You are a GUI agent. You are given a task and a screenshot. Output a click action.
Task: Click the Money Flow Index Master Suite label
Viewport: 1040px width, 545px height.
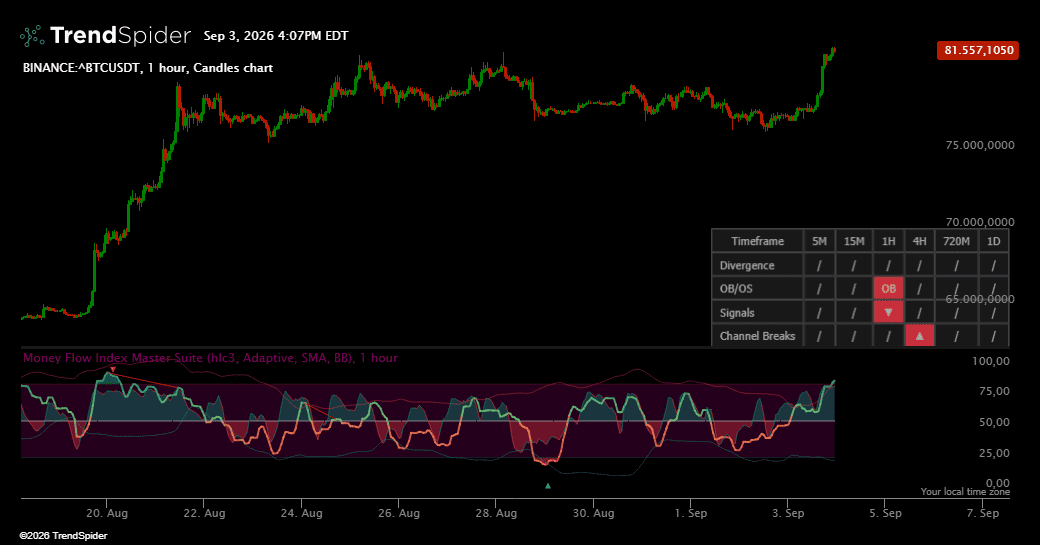point(210,358)
